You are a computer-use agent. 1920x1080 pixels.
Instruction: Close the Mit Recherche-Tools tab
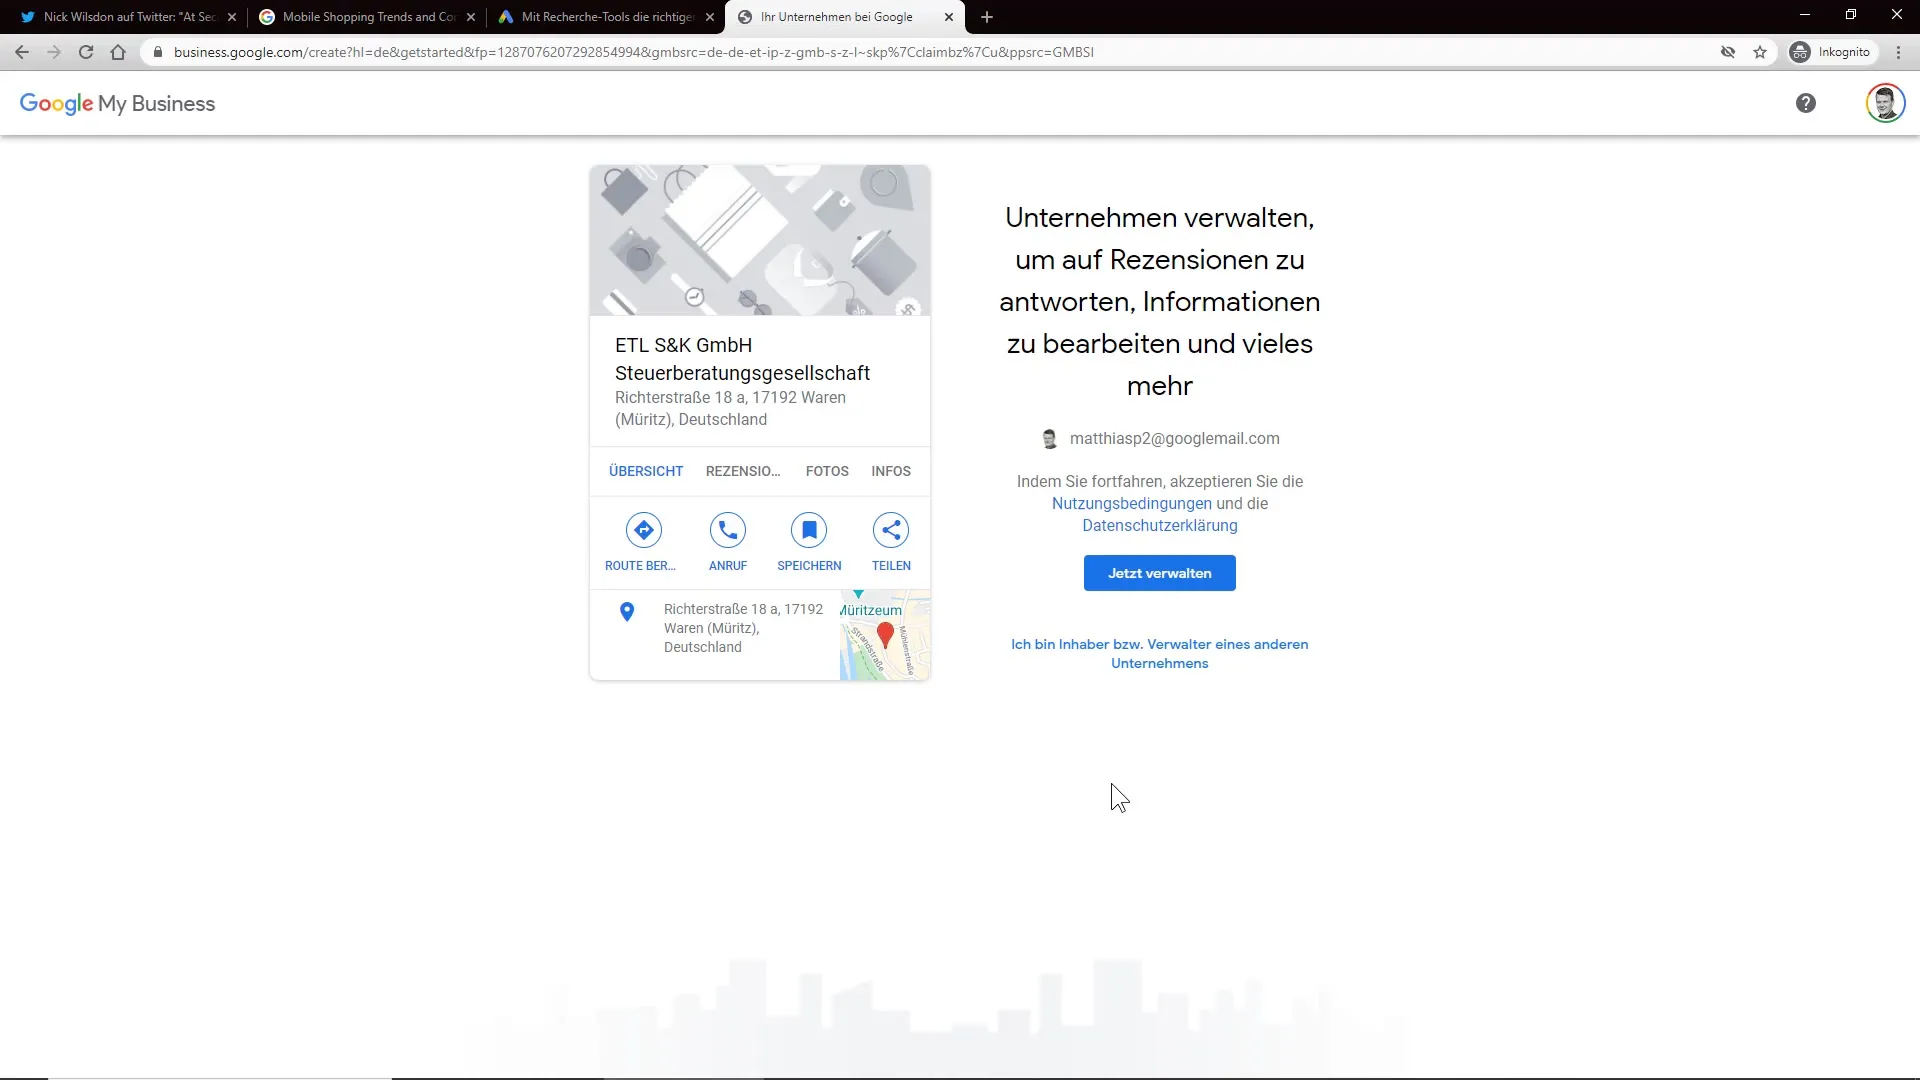(710, 17)
